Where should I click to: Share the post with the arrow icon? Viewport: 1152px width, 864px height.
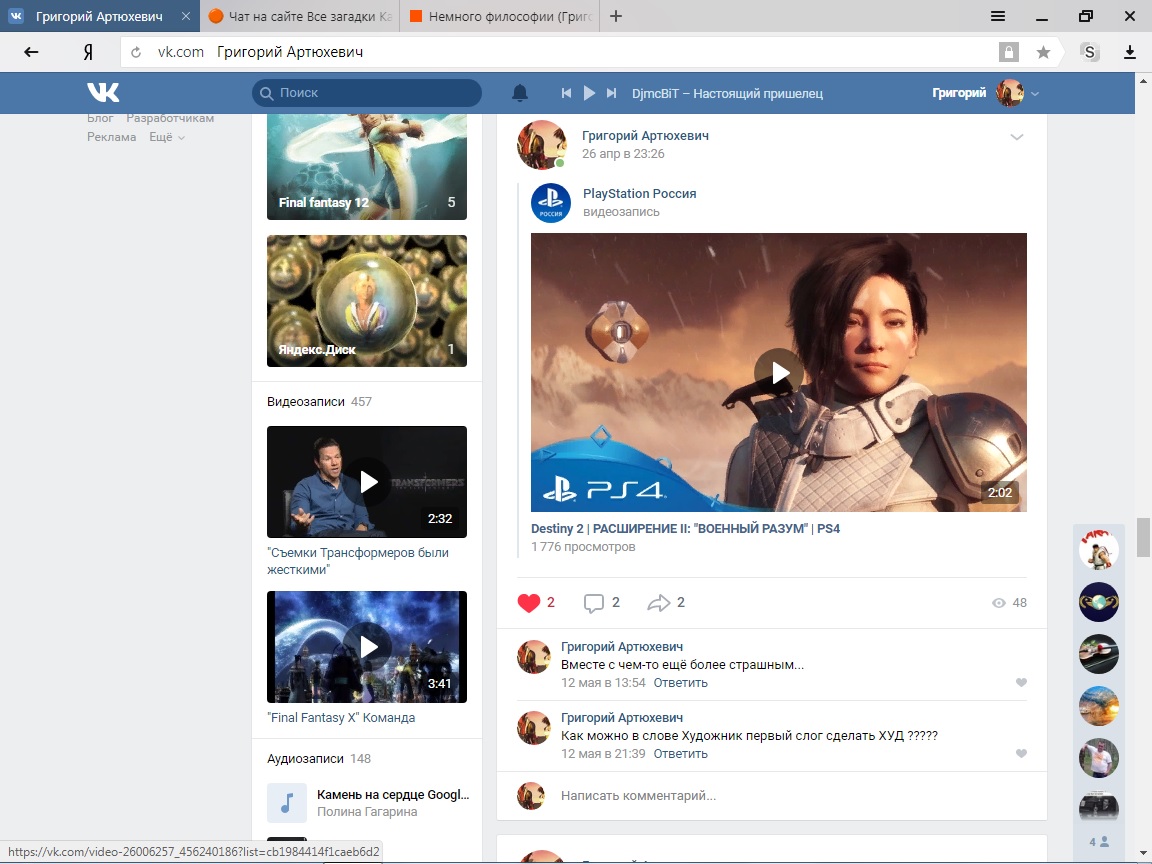tap(658, 603)
